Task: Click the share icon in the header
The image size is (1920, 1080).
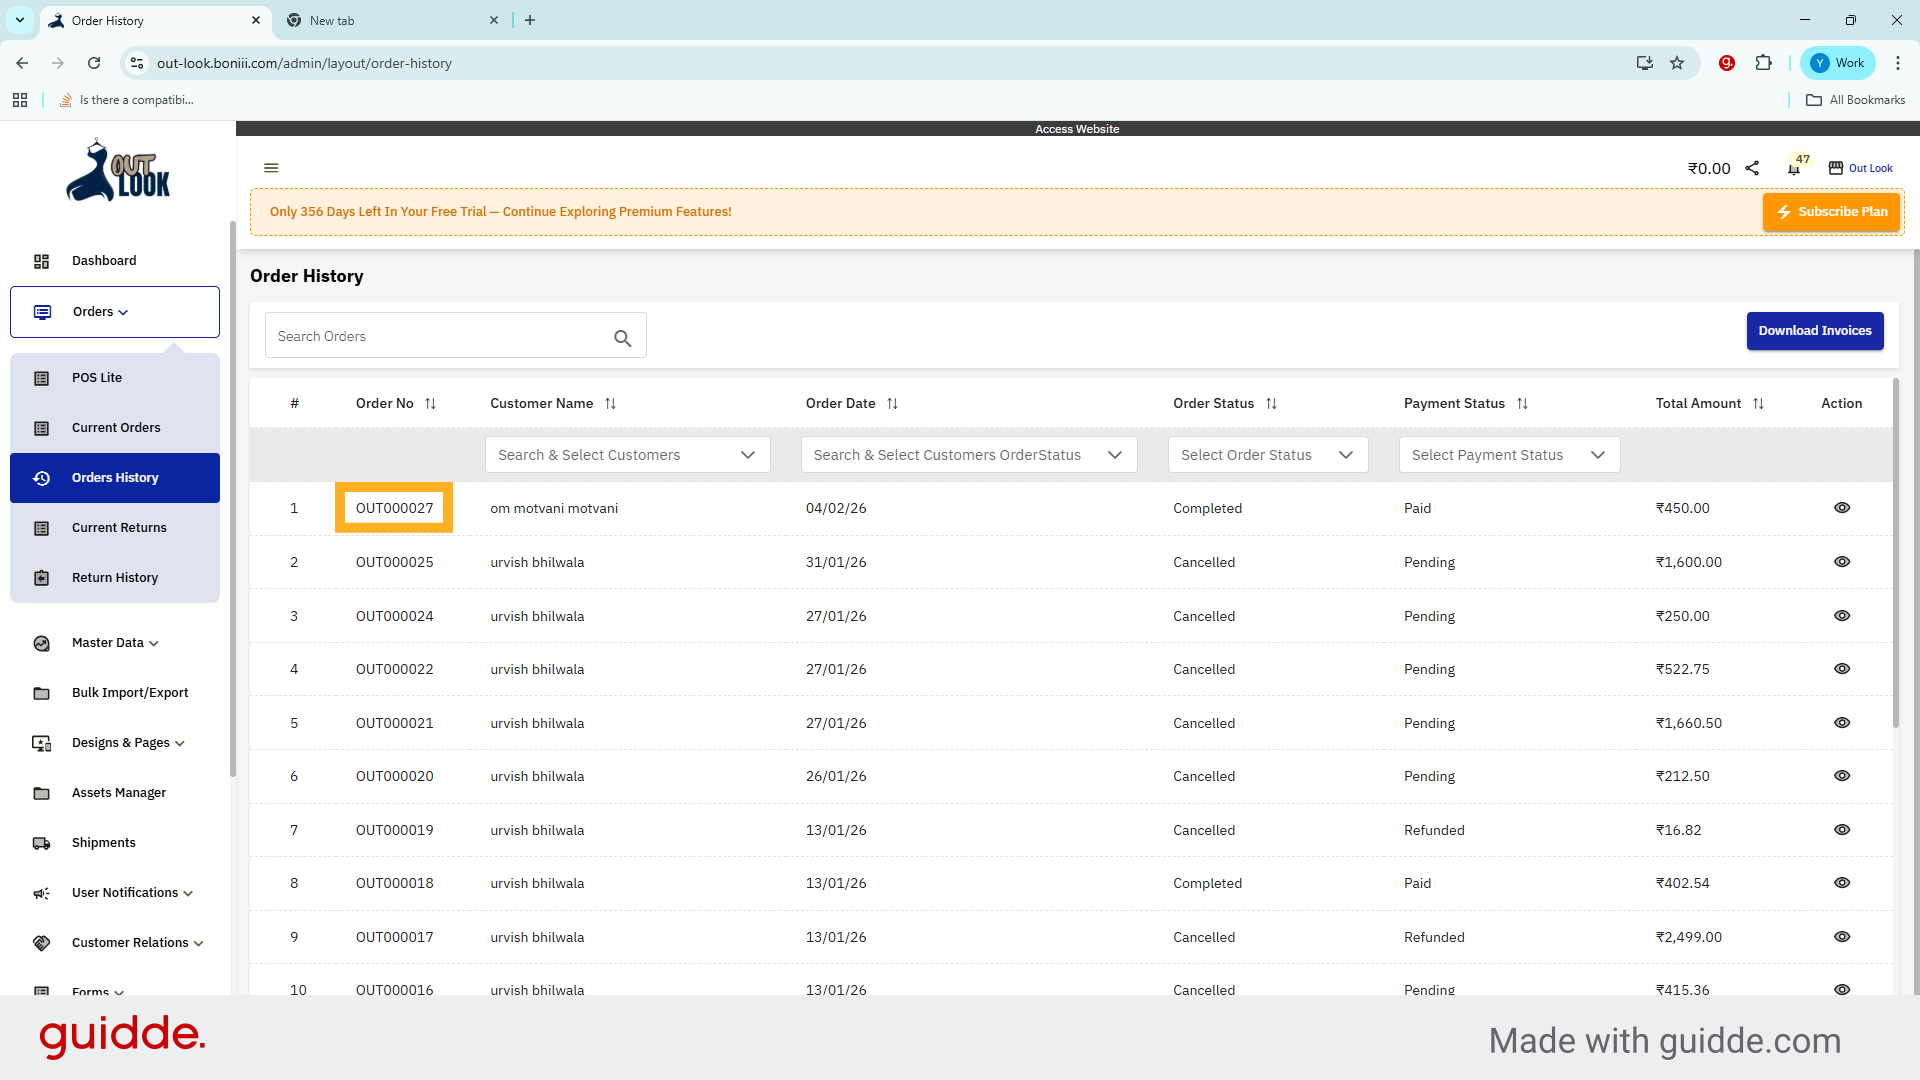Action: pyautogui.click(x=1752, y=168)
